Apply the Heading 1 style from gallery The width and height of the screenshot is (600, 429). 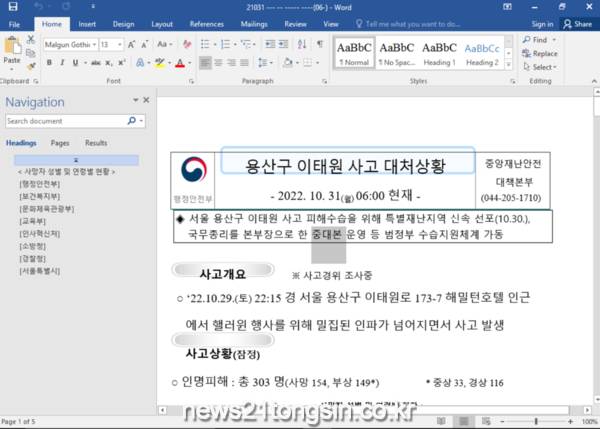pyautogui.click(x=439, y=53)
